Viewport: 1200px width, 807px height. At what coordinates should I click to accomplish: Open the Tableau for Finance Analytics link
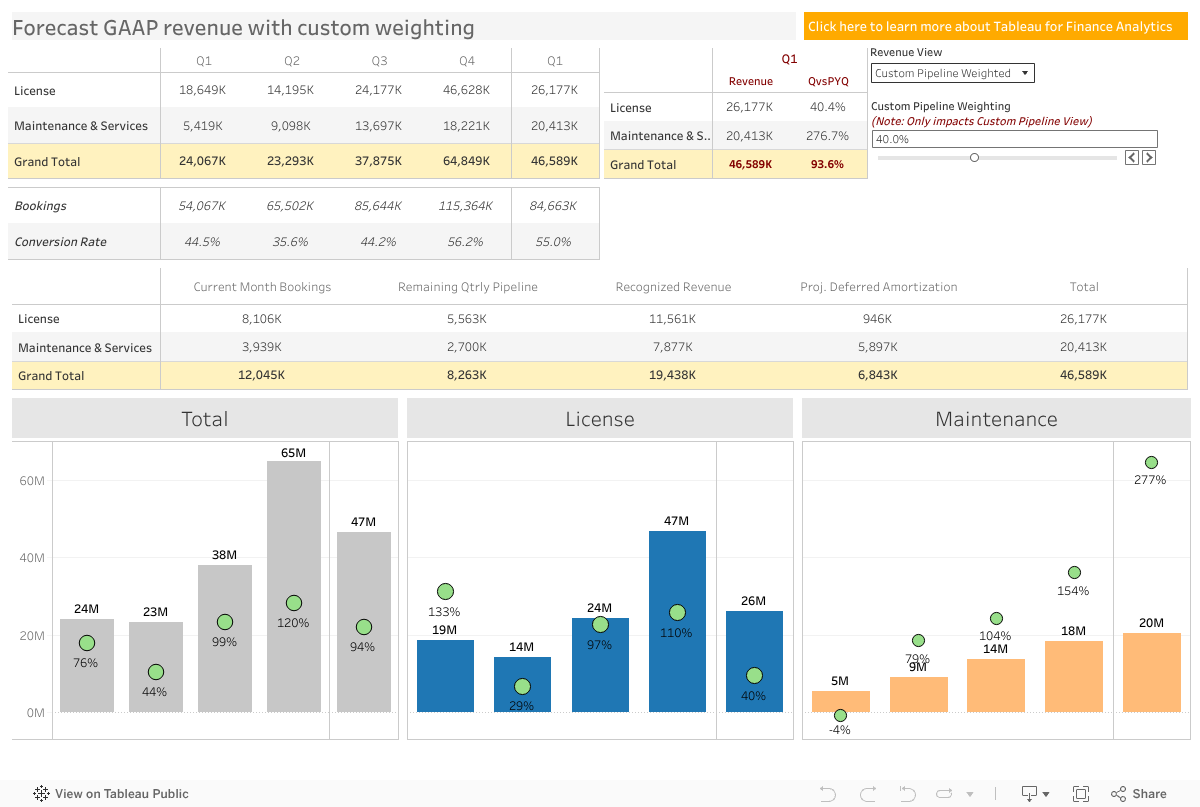(x=995, y=26)
